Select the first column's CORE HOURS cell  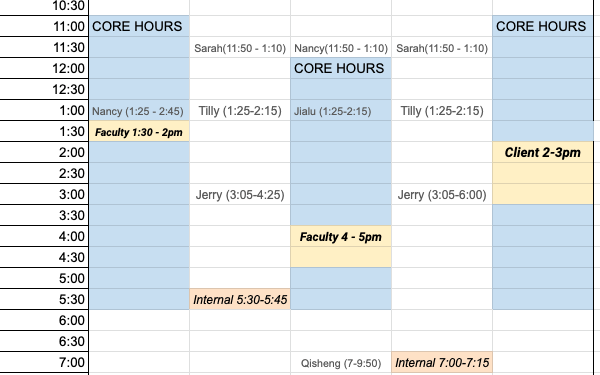139,26
